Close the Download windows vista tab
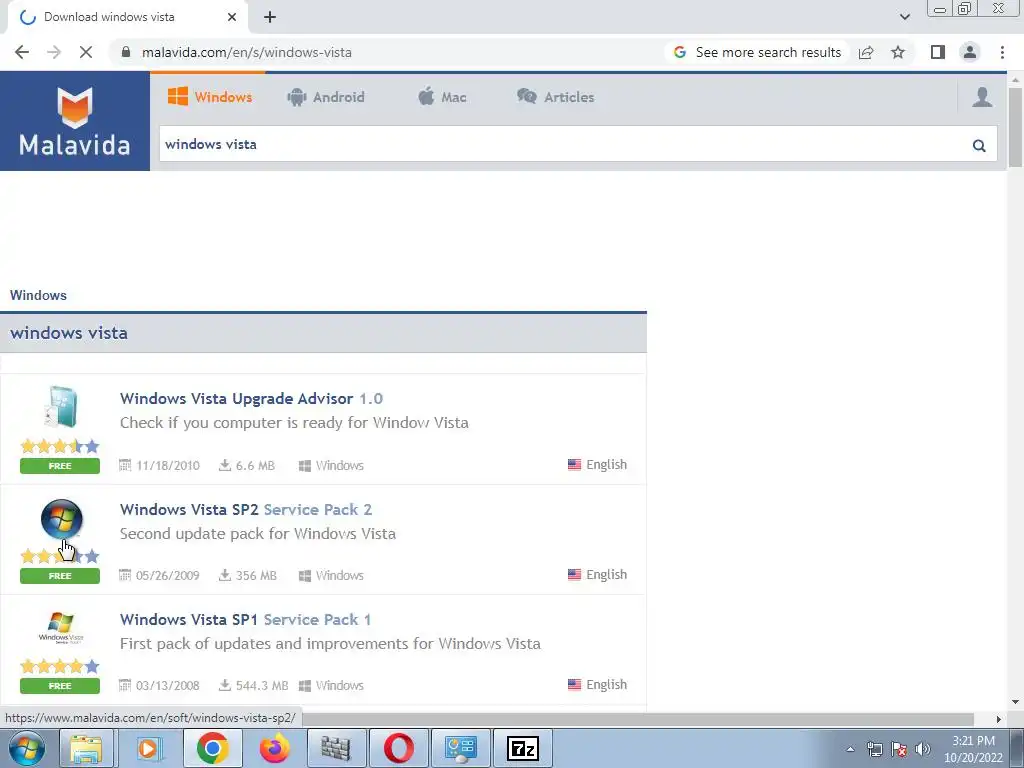 click(231, 17)
